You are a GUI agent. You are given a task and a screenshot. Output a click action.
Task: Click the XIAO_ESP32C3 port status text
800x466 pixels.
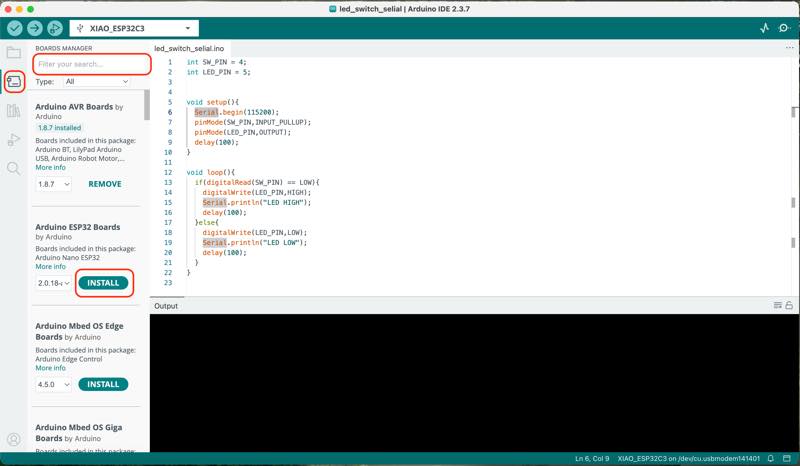689,458
